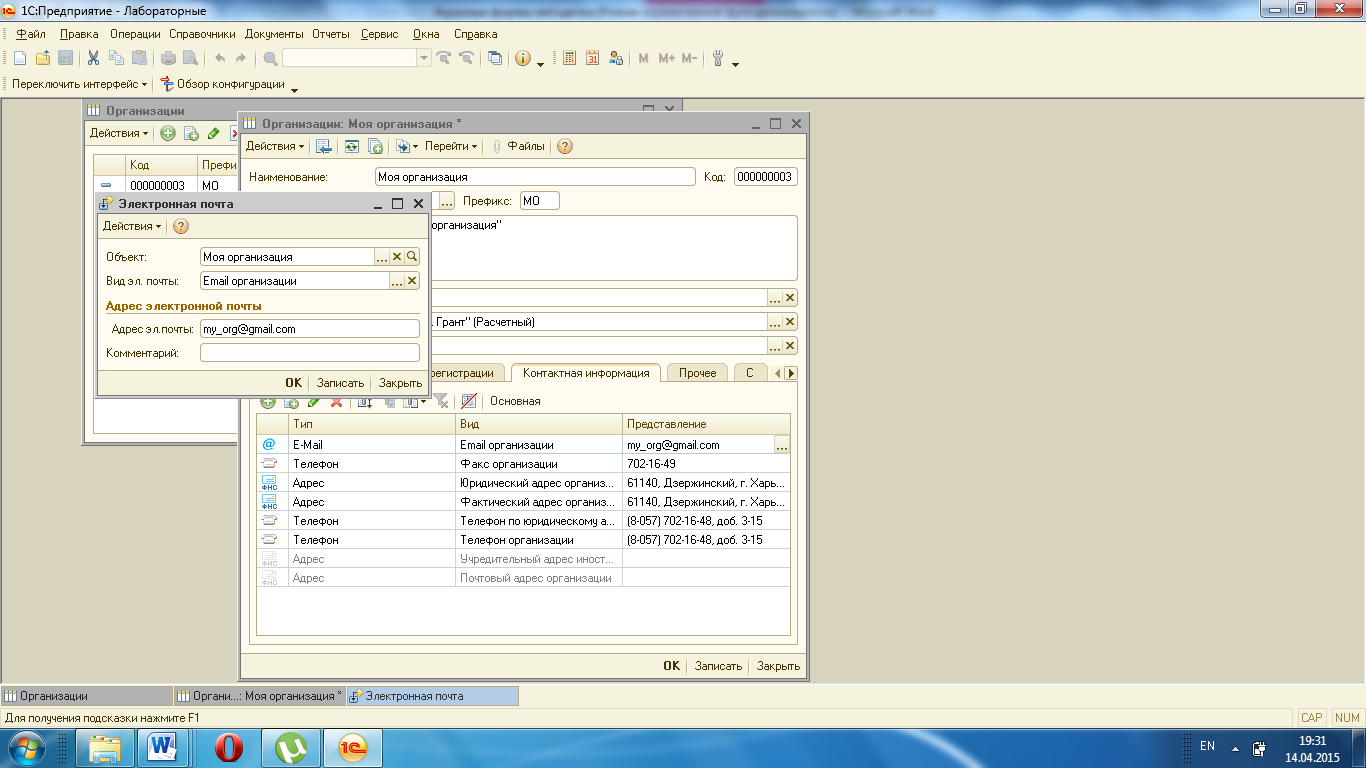The image size is (1366, 768).
Task: Click the wrench settings icon in main toolbar
Action: tap(718, 58)
